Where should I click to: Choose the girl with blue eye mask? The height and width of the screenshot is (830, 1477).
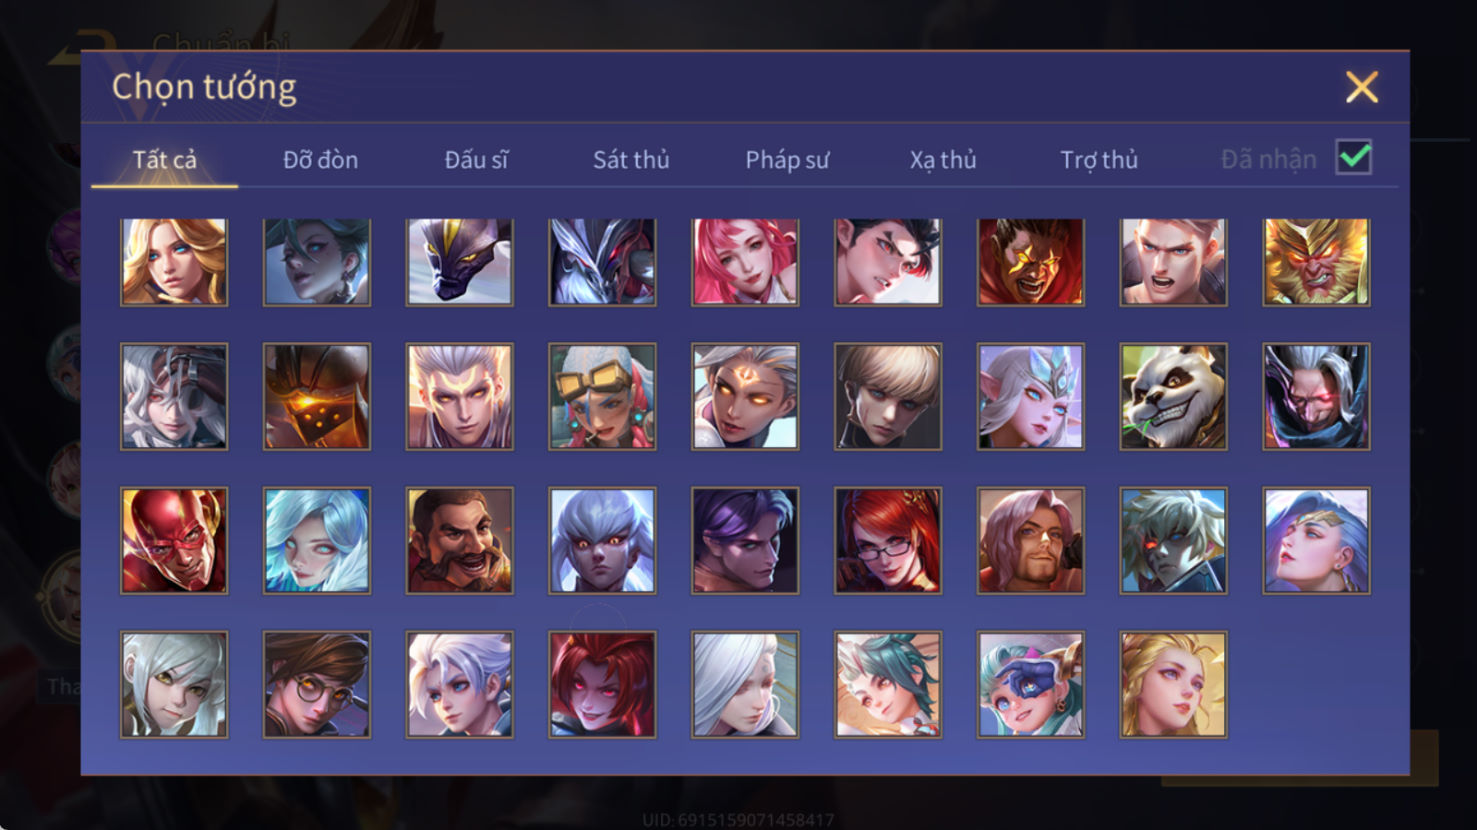(x=1031, y=685)
